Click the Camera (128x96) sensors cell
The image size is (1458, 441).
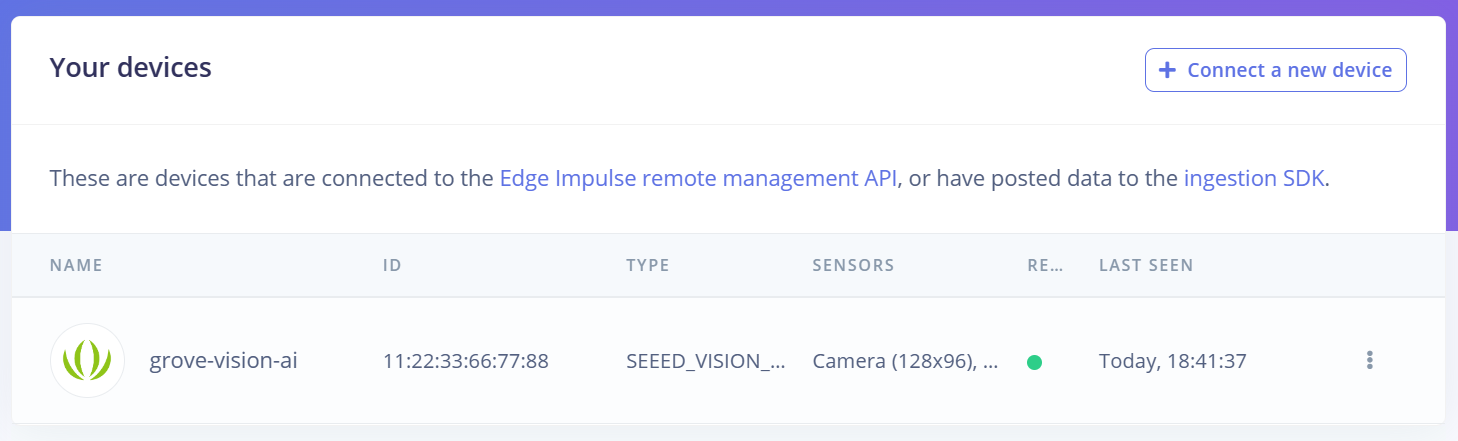(904, 361)
